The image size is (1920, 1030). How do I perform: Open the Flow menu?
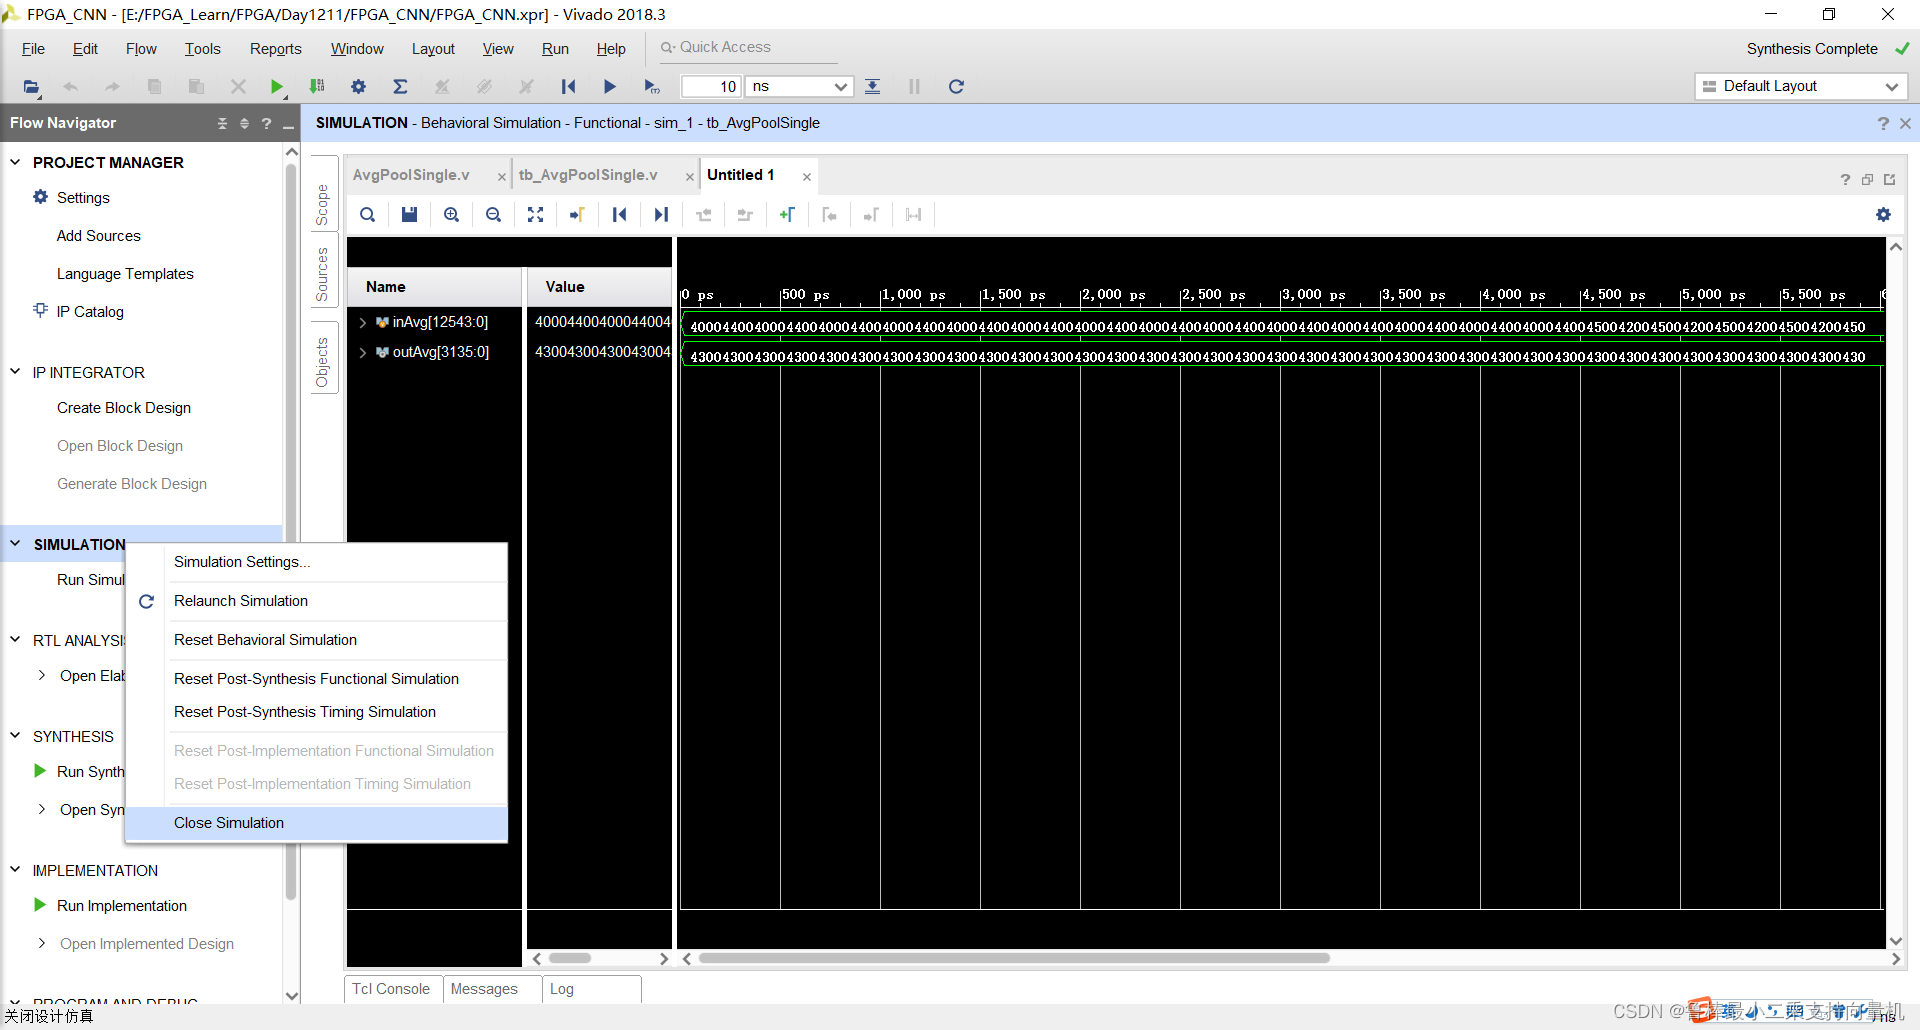point(141,49)
